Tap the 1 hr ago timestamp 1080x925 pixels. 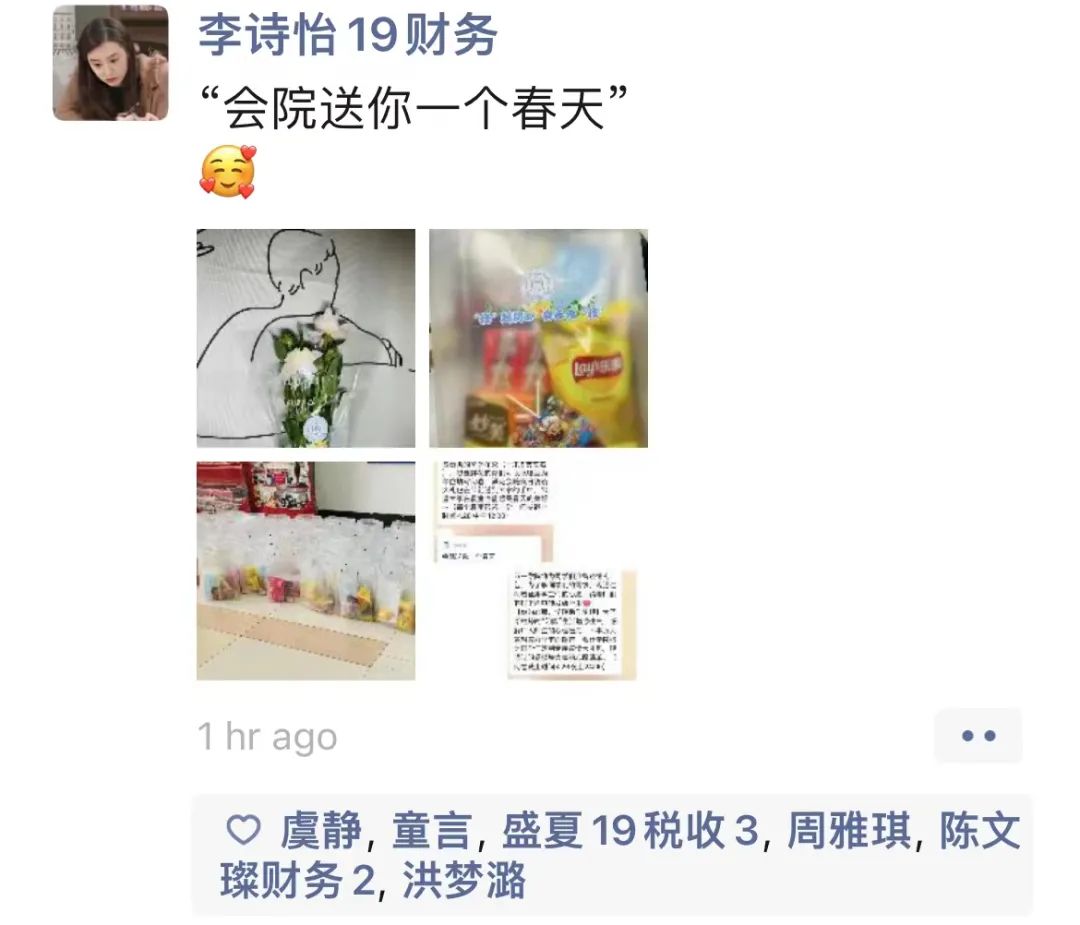[x=267, y=737]
